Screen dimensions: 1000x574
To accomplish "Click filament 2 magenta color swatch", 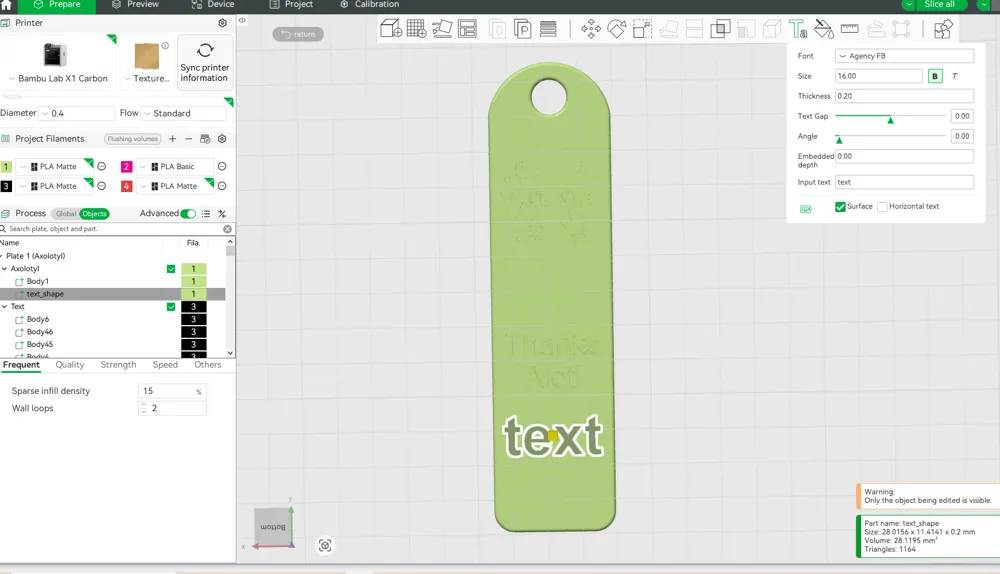I will tap(126, 166).
